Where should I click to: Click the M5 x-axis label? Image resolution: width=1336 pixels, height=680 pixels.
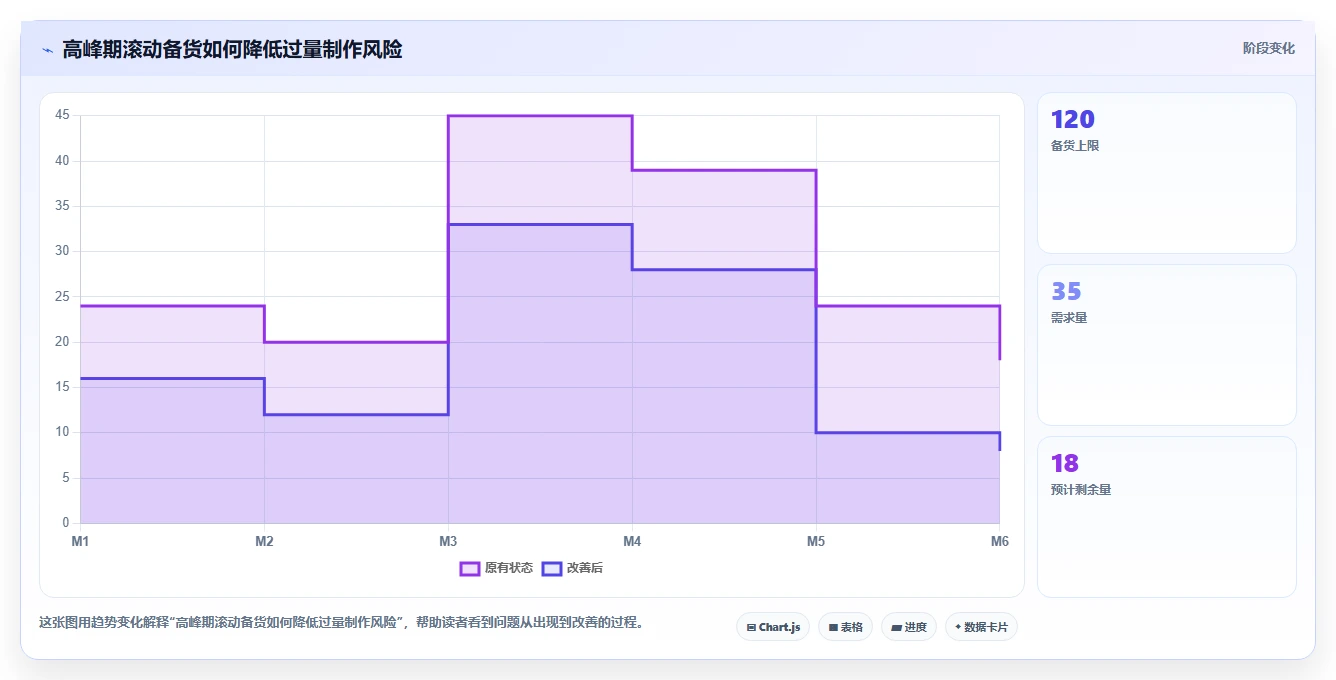coord(816,541)
